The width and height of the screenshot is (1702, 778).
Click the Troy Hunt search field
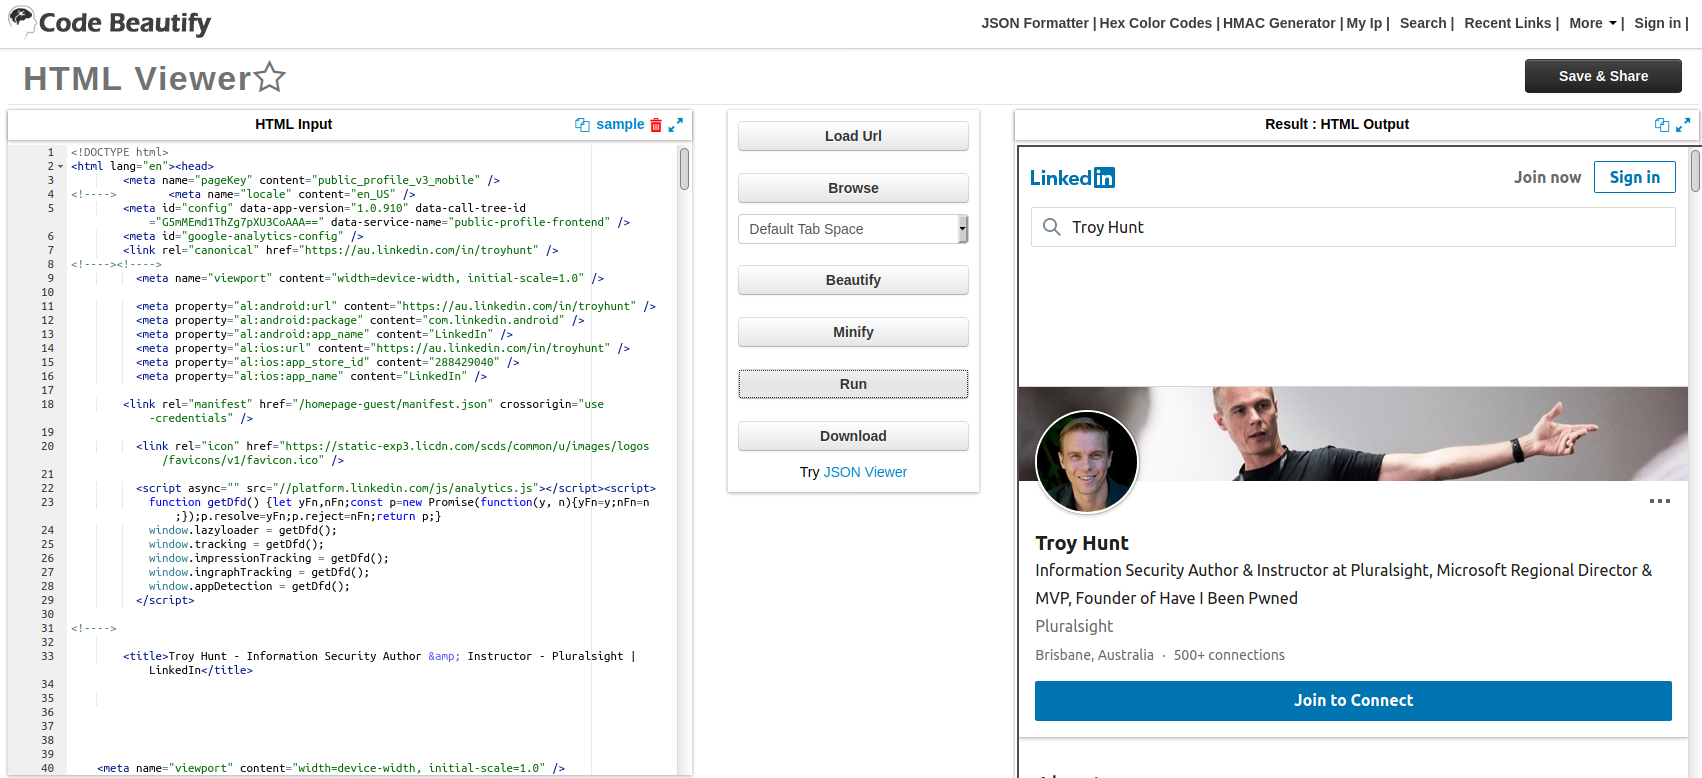click(x=1353, y=227)
